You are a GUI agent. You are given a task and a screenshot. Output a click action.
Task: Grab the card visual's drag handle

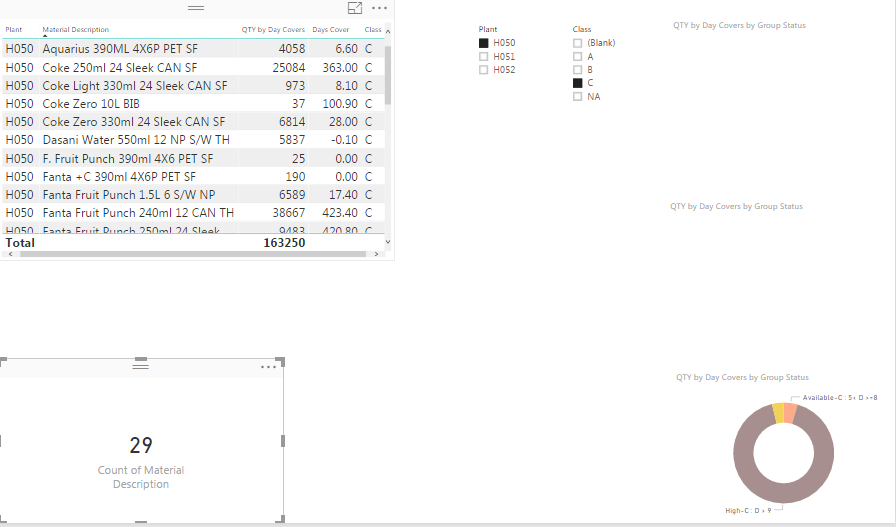(x=141, y=366)
